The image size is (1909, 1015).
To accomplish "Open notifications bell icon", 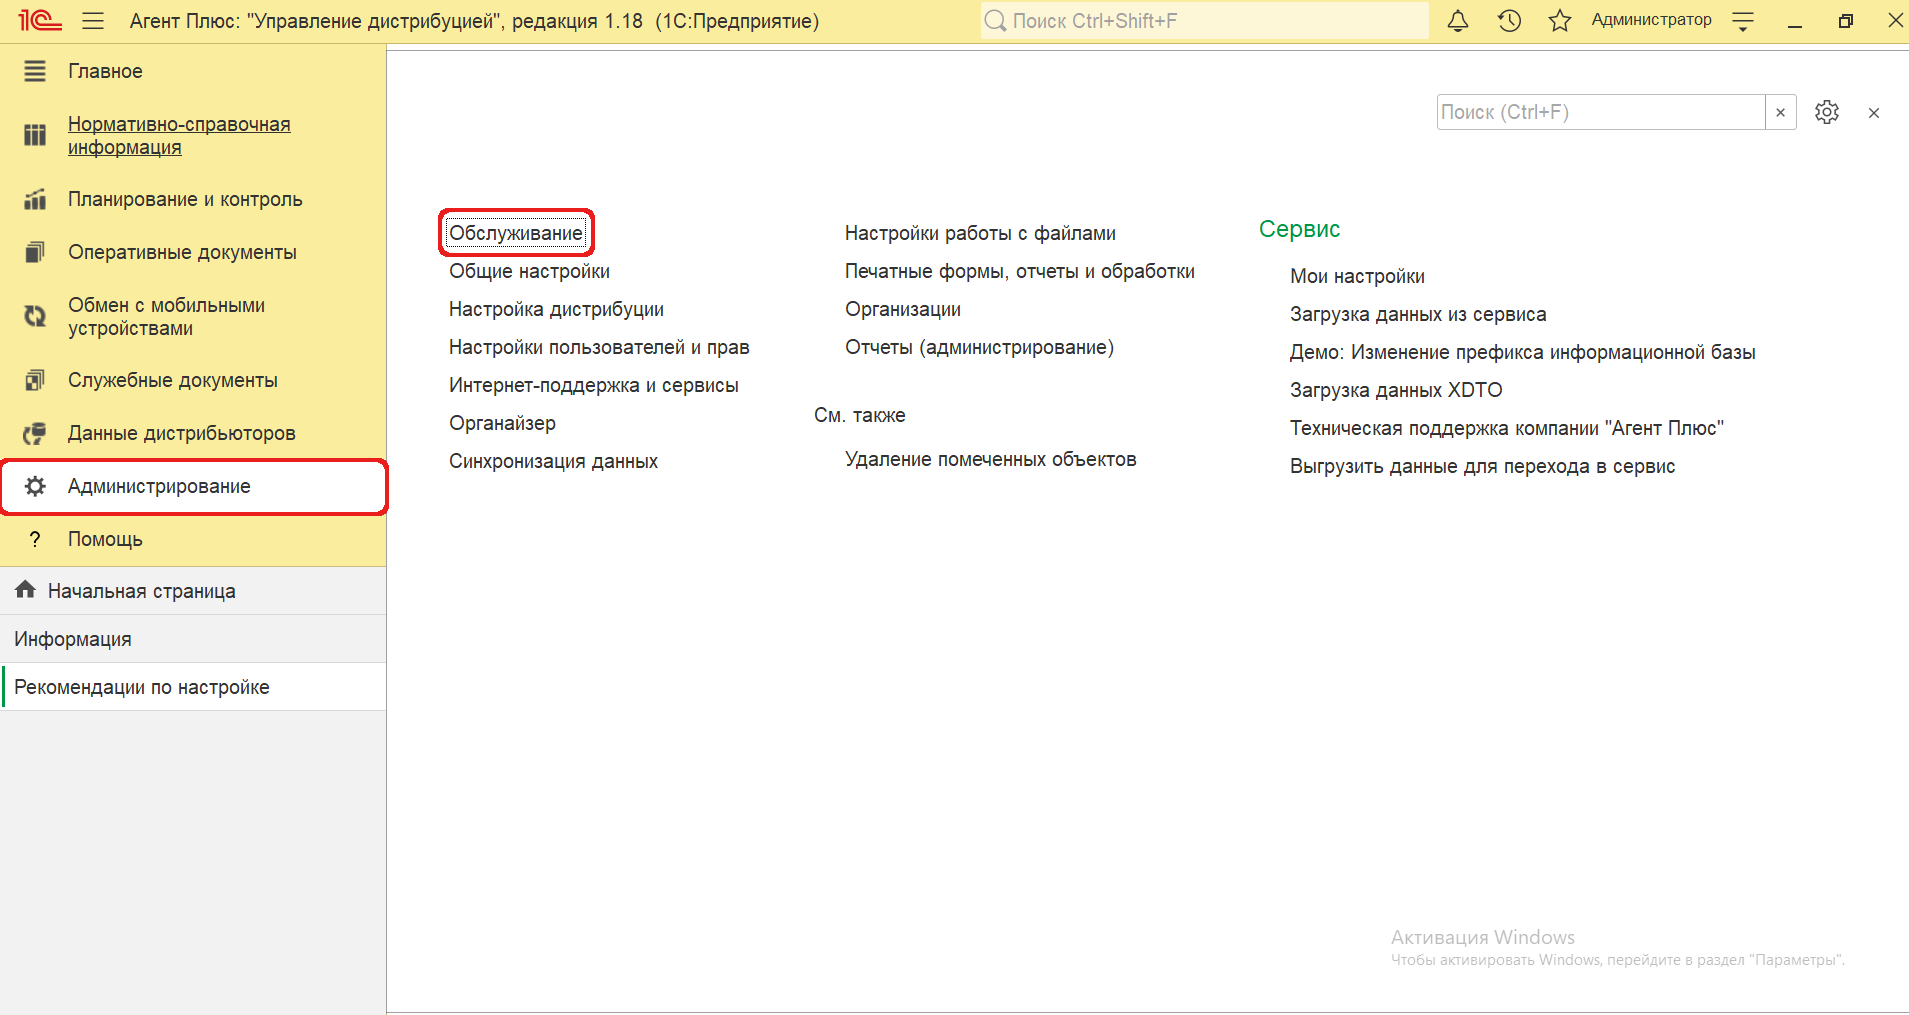I will [x=1458, y=20].
